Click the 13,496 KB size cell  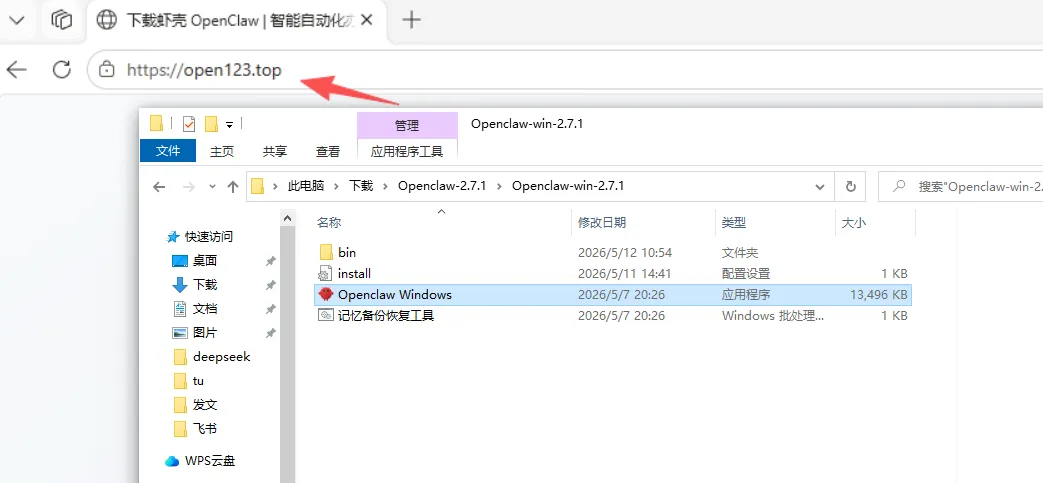(878, 295)
